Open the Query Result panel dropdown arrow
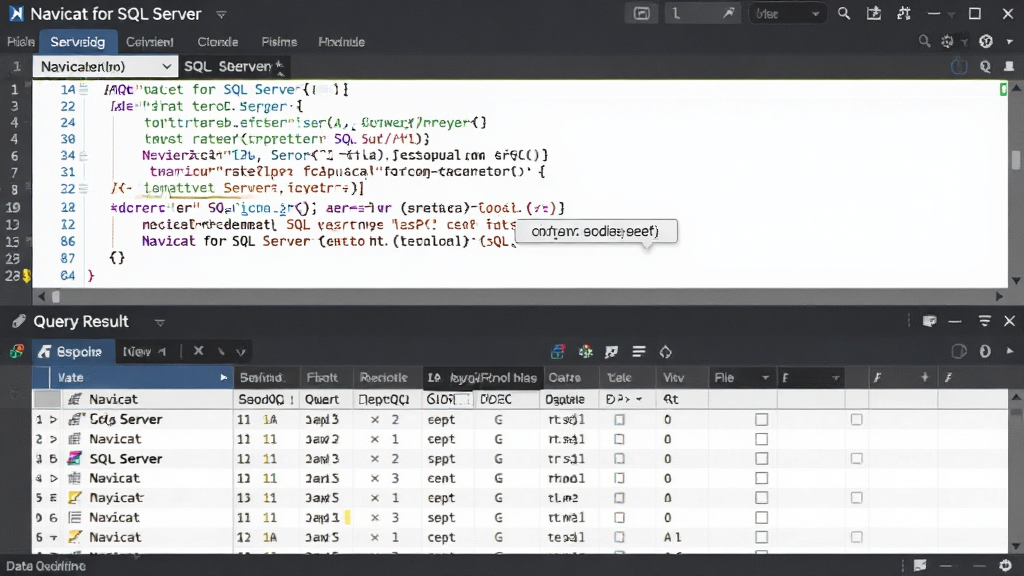This screenshot has width=1024, height=576. (159, 322)
